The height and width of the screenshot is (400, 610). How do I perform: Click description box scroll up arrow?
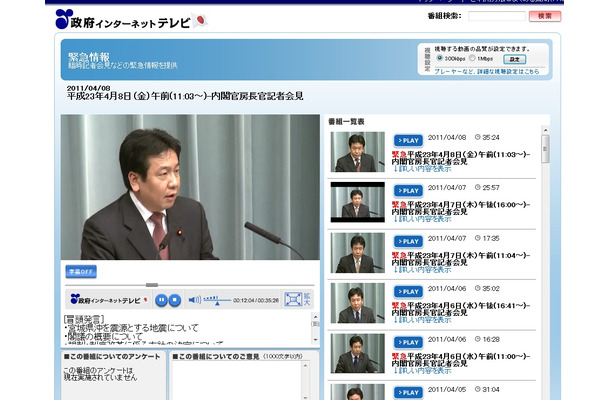click(x=316, y=316)
